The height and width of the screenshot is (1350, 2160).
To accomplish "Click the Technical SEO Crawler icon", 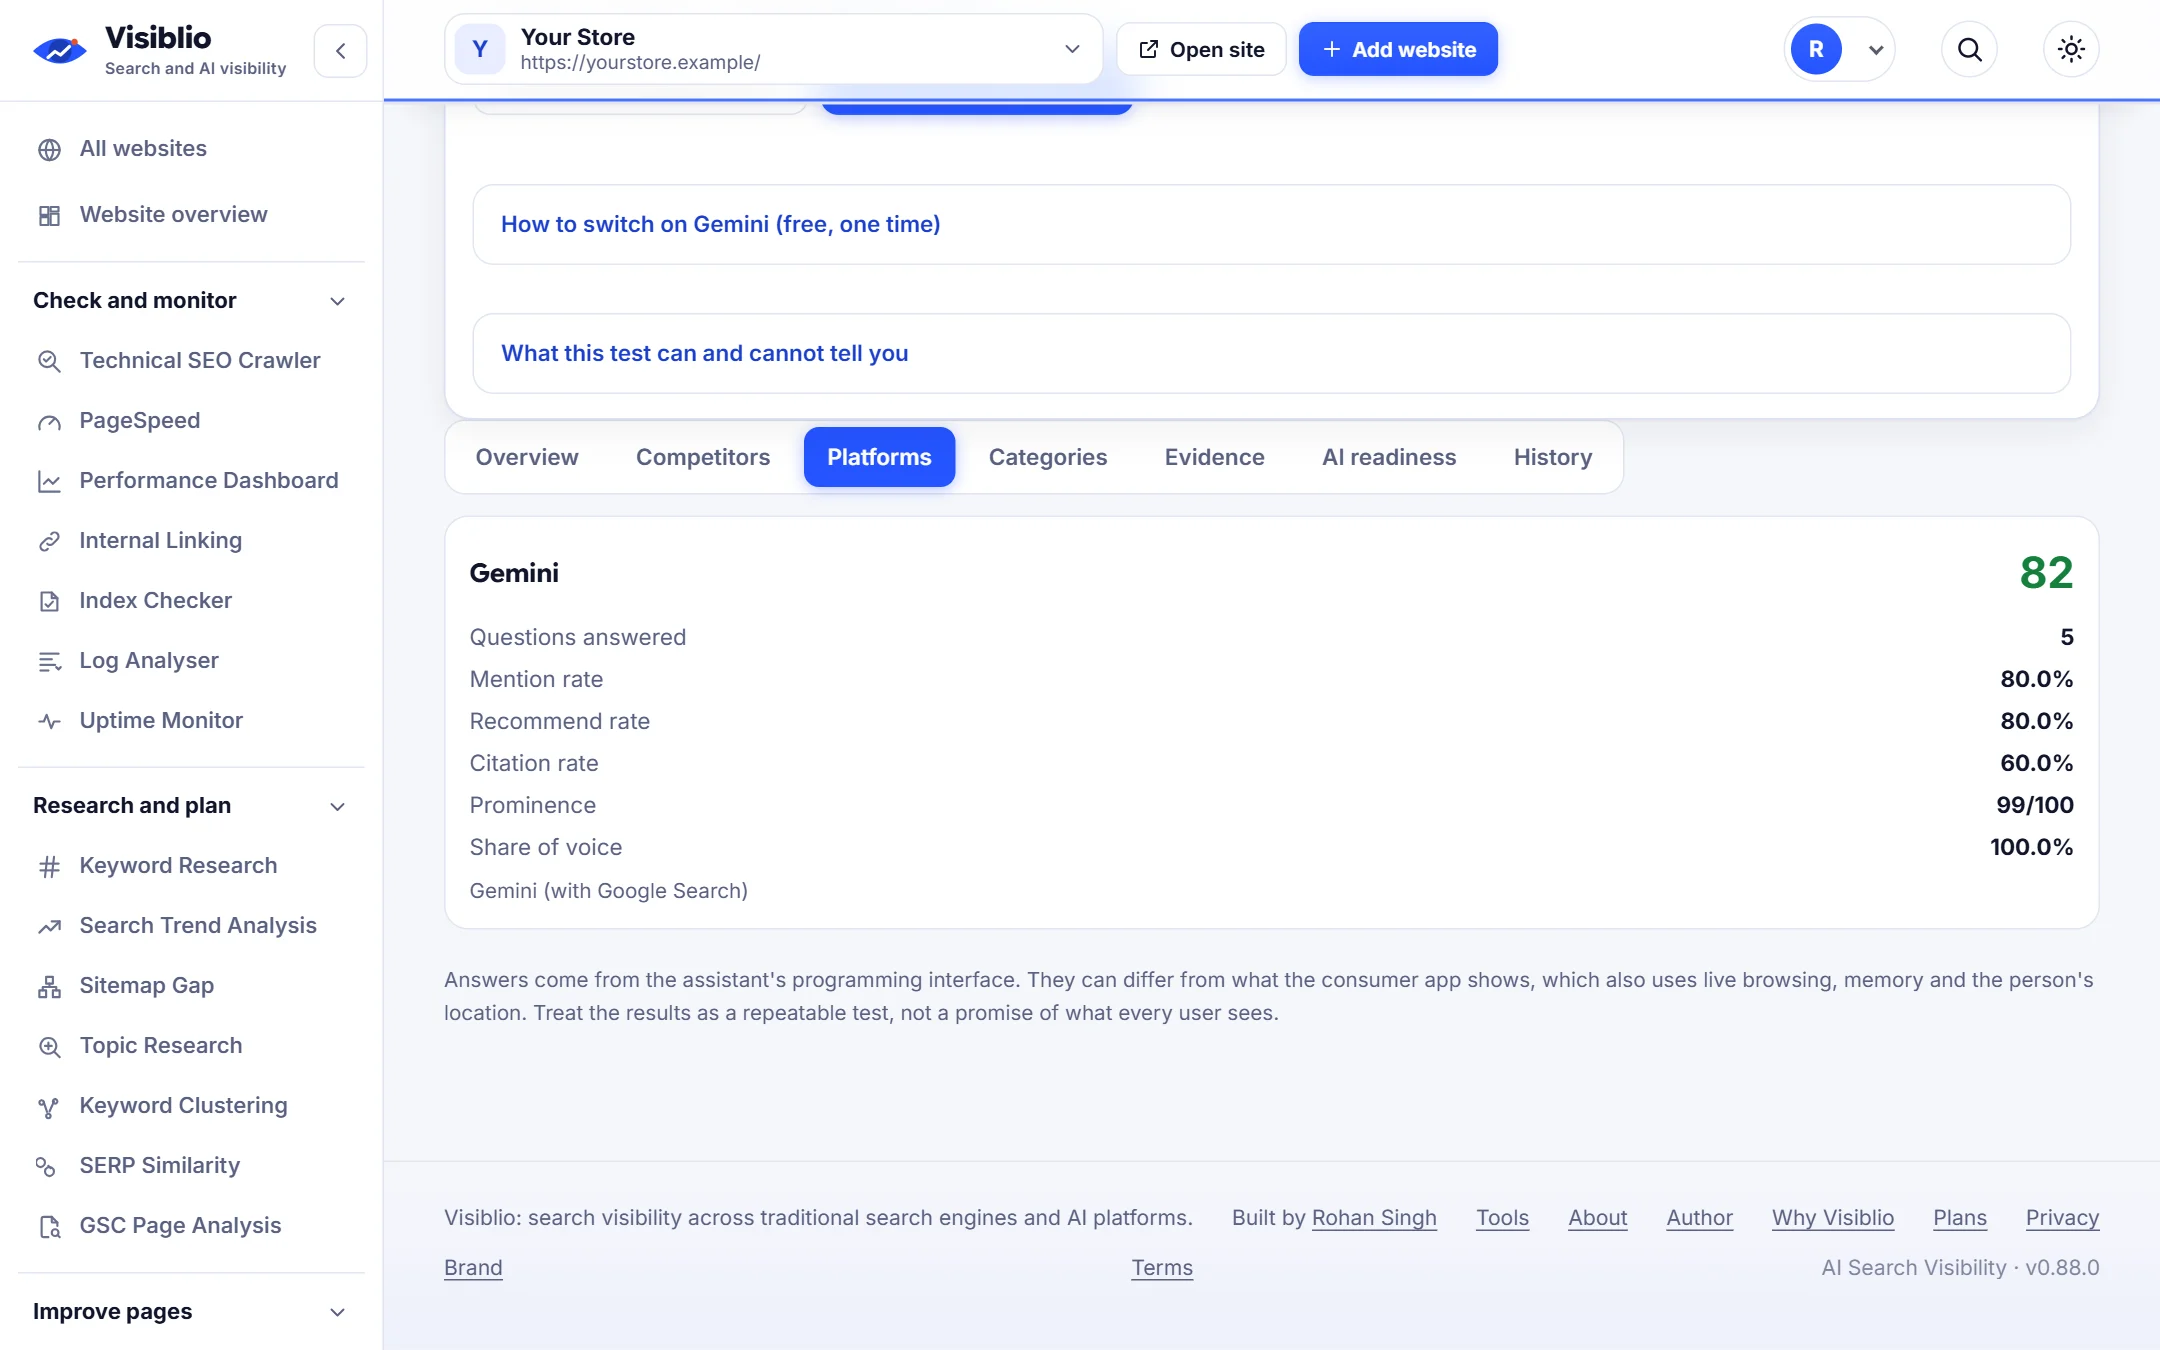I will coord(49,361).
